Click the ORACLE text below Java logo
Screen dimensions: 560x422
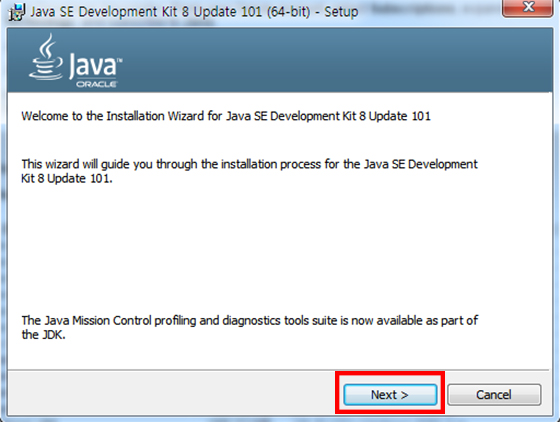coord(96,84)
